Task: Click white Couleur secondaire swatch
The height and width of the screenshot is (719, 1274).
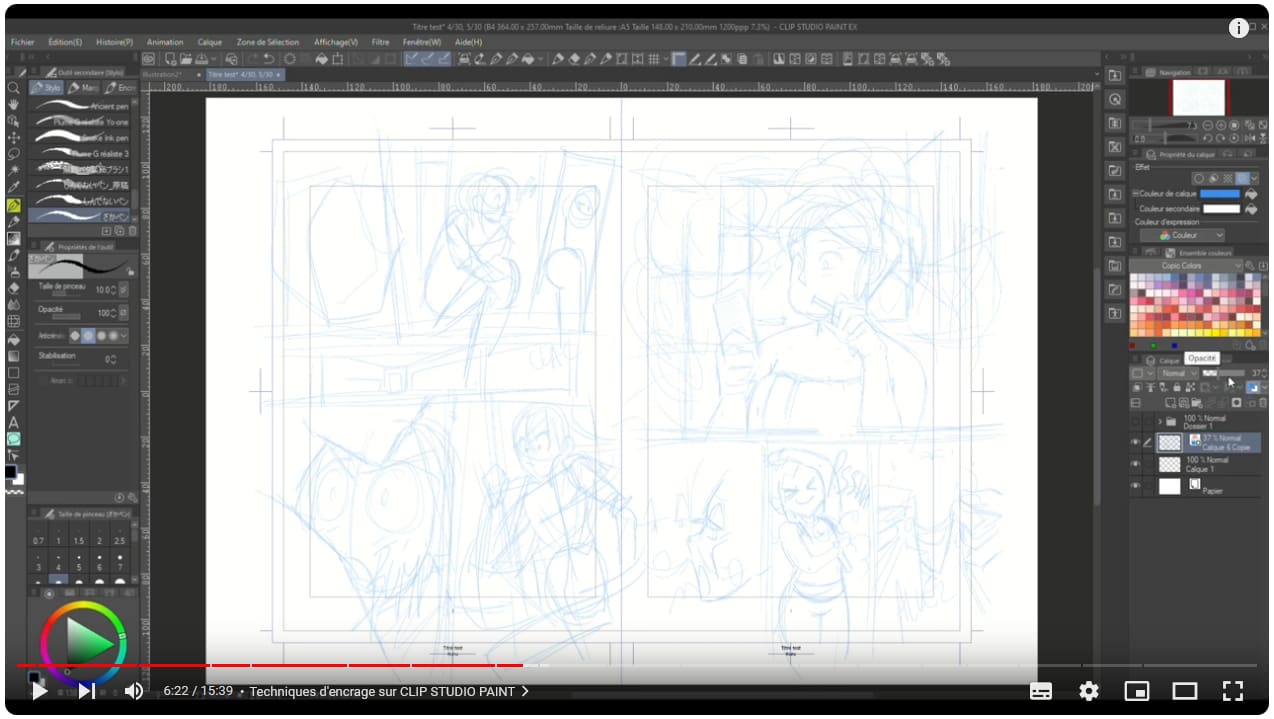Action: 1221,209
